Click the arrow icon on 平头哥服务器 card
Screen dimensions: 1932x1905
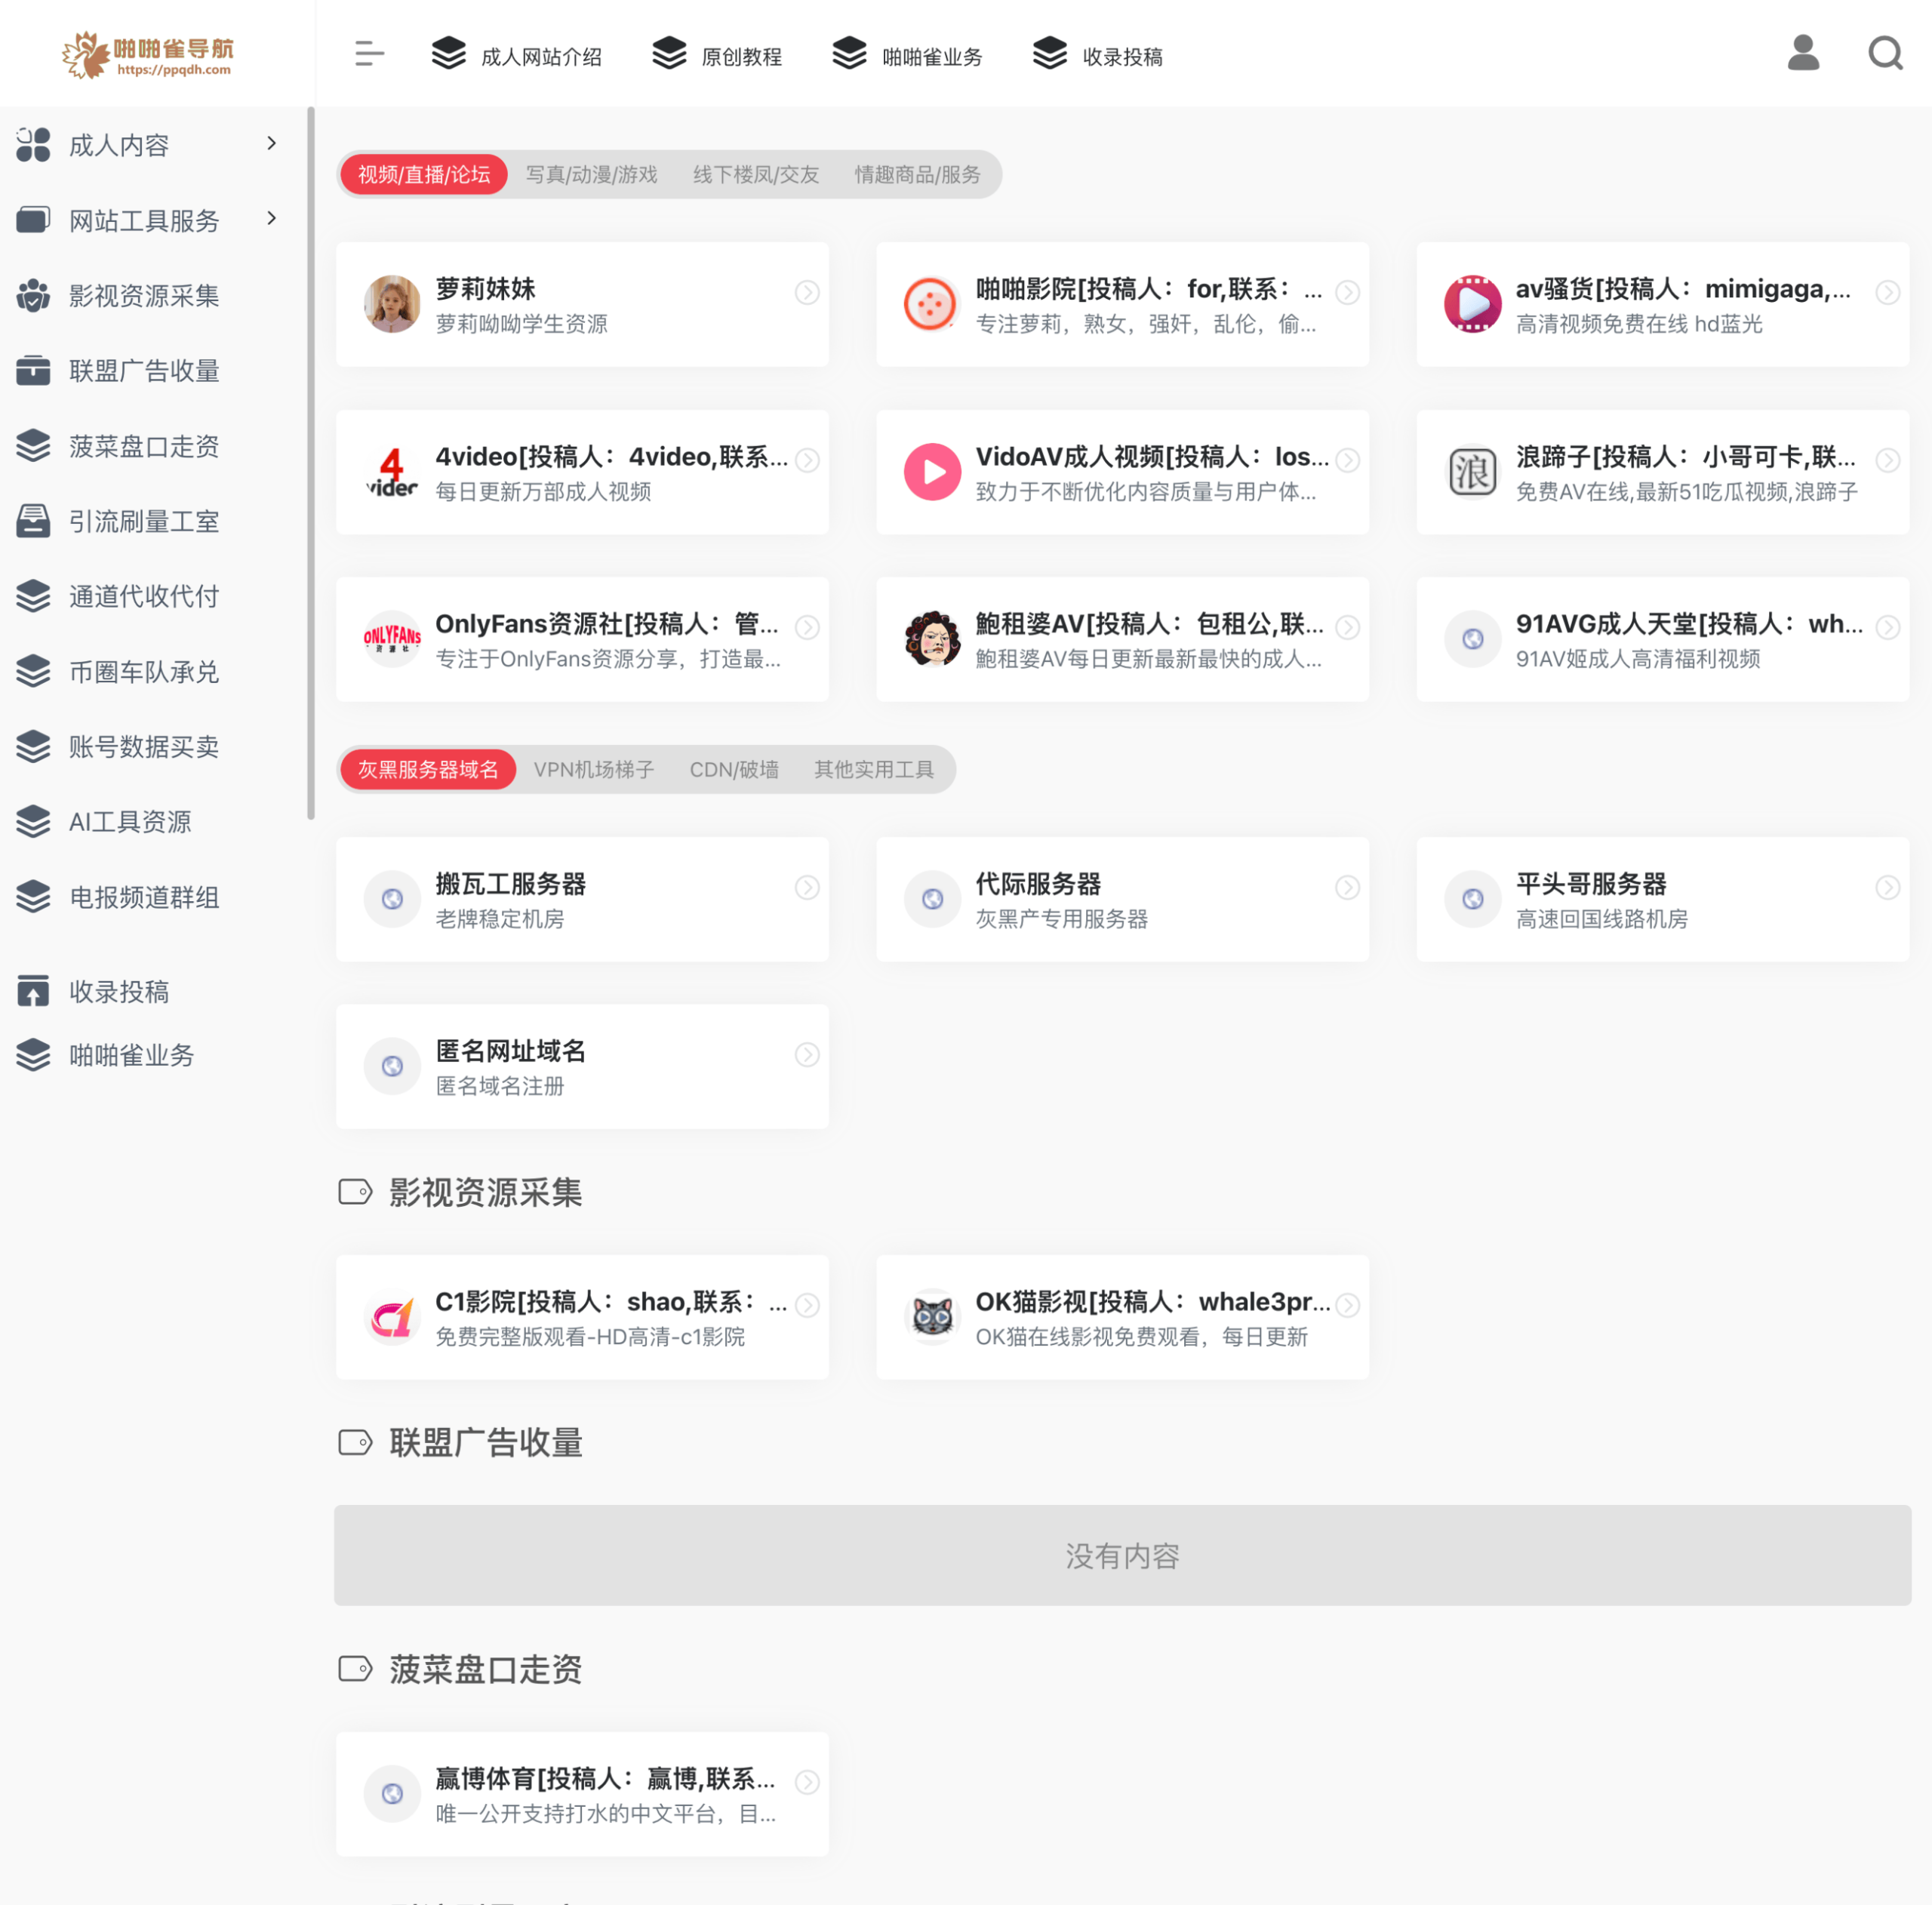tap(1887, 887)
